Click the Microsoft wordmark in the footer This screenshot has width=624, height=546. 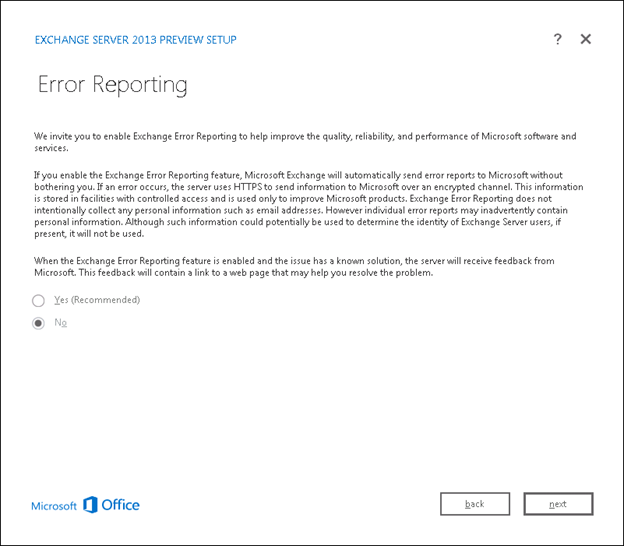(54, 506)
